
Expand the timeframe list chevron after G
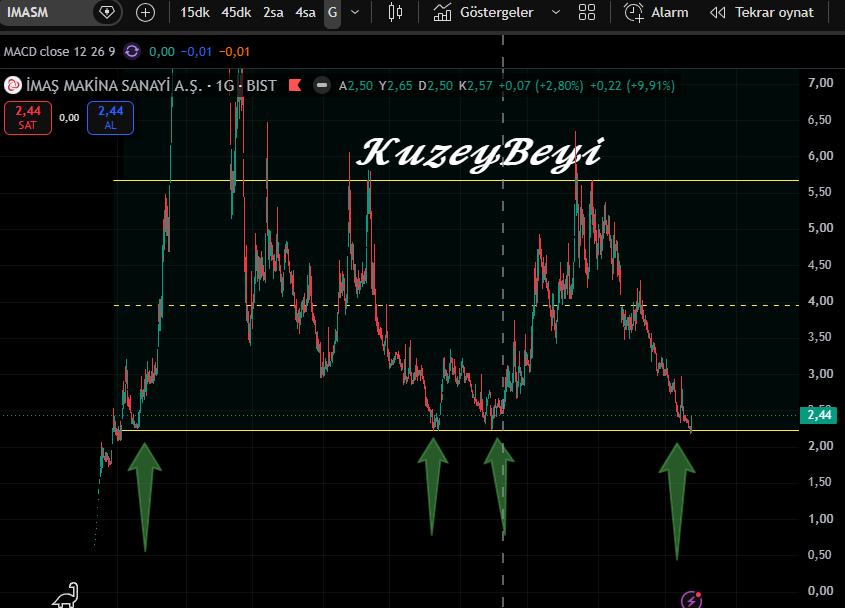(355, 12)
